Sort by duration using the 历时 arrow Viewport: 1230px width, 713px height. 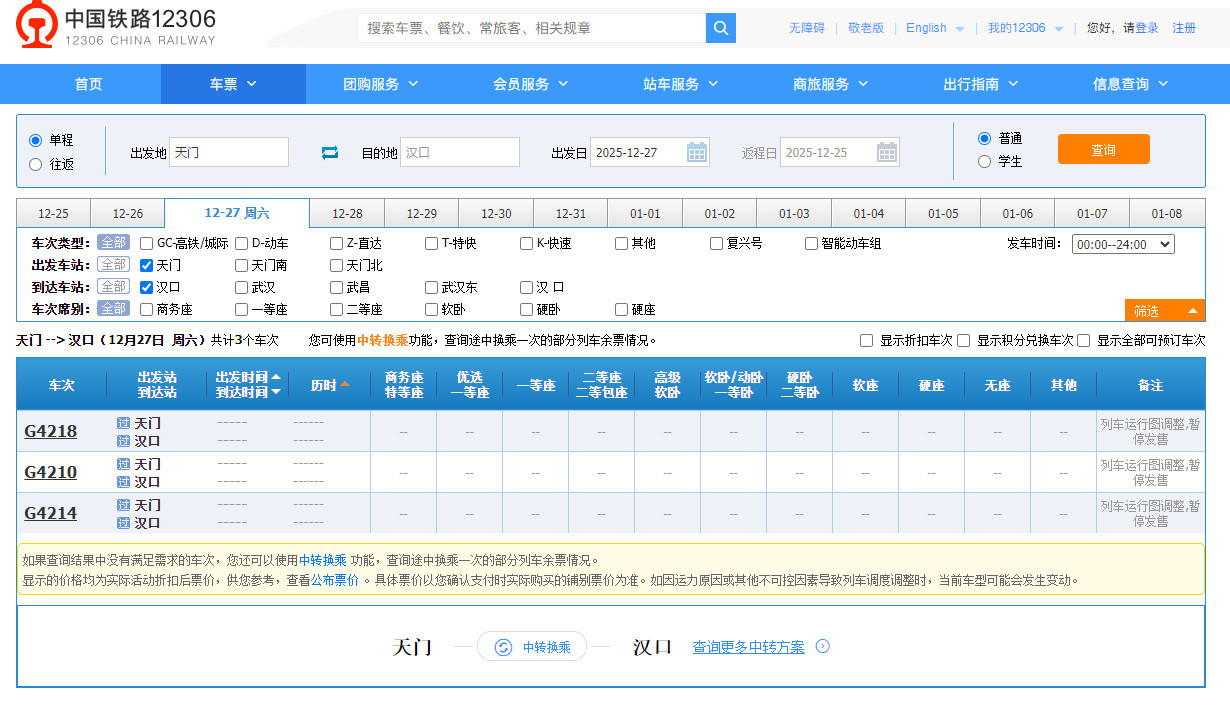tap(345, 384)
